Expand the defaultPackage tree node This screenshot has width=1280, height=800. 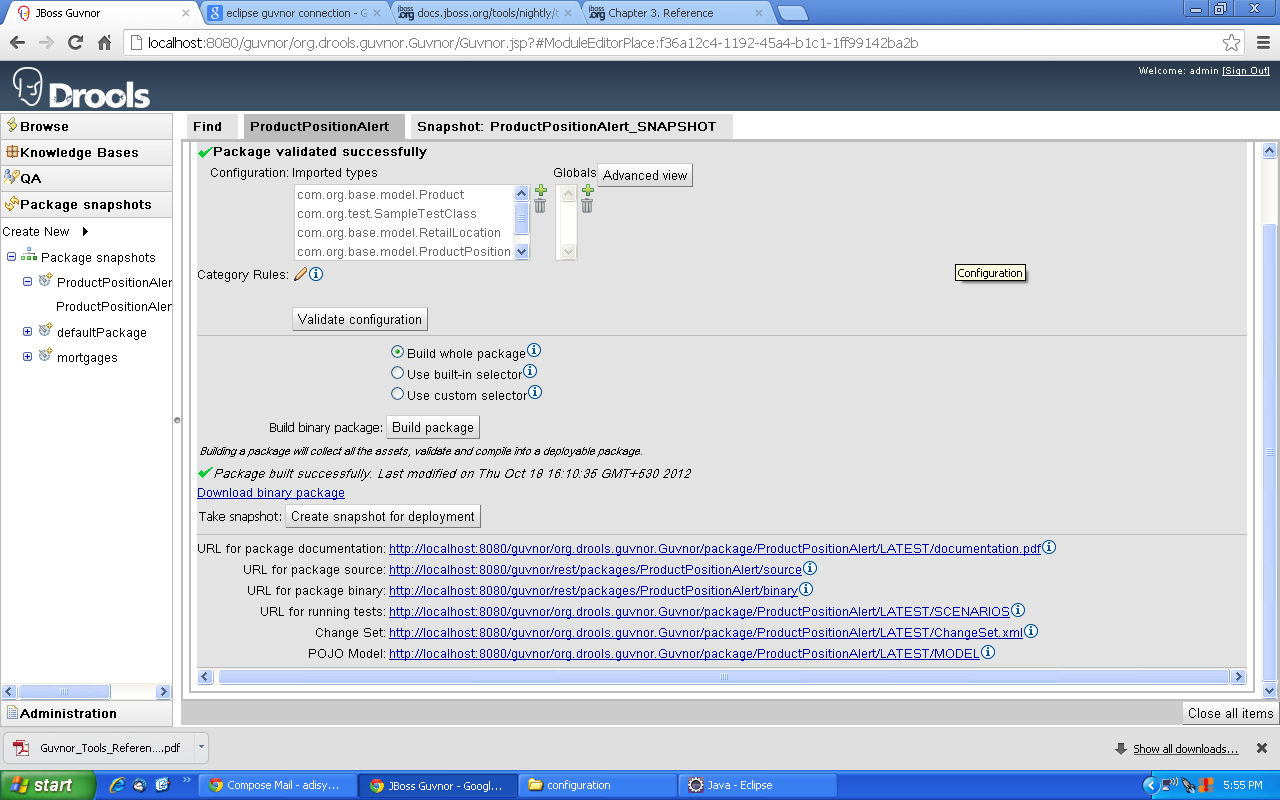point(28,332)
